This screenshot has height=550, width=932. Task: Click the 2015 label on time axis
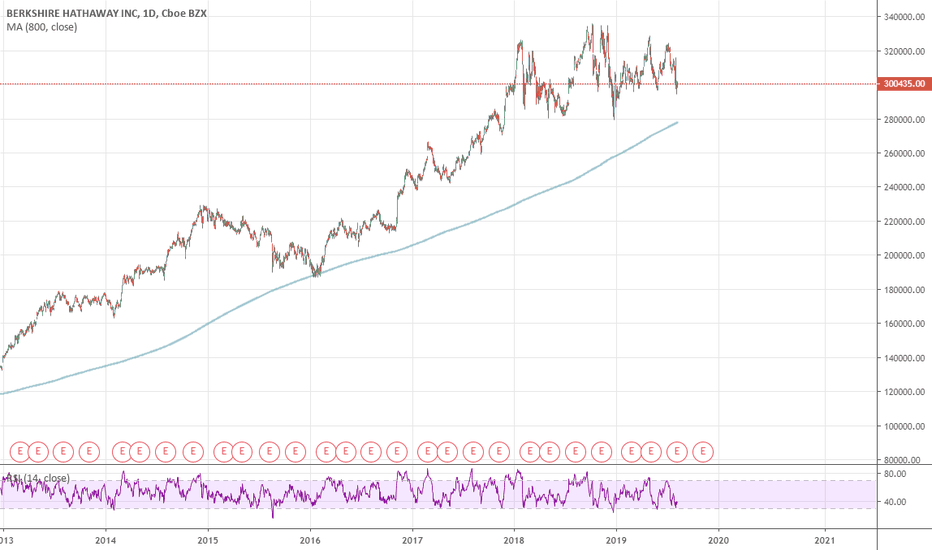click(x=208, y=540)
